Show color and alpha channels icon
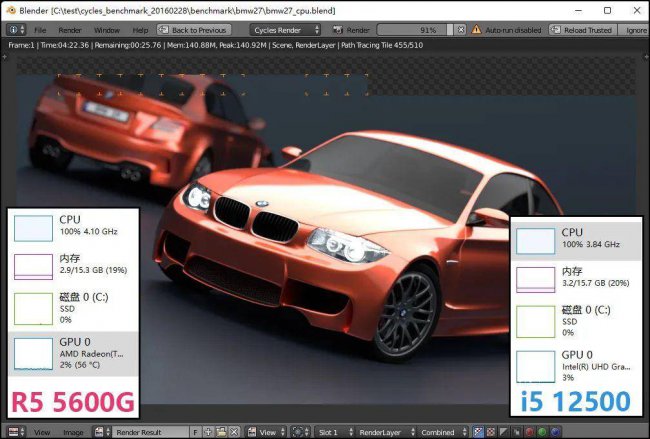The image size is (650, 439). click(478, 432)
